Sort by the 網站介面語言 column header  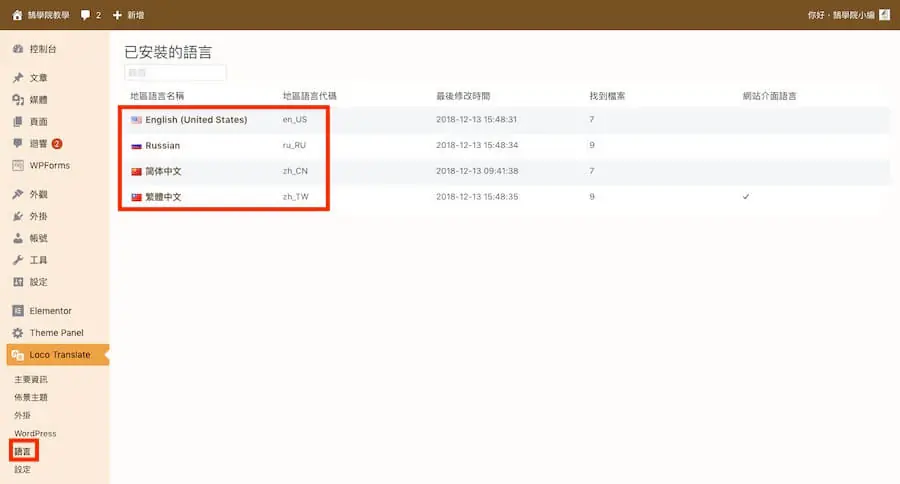tap(769, 96)
